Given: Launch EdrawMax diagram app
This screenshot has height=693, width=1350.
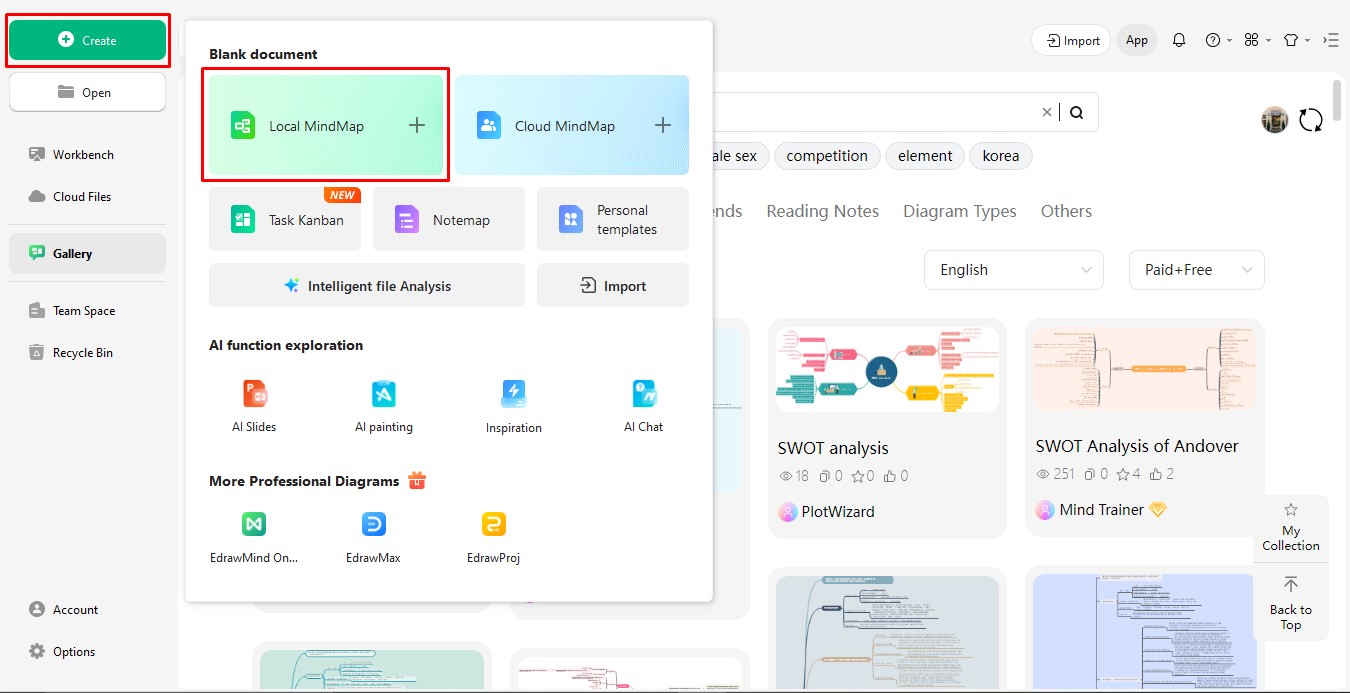Looking at the screenshot, I should [x=374, y=537].
